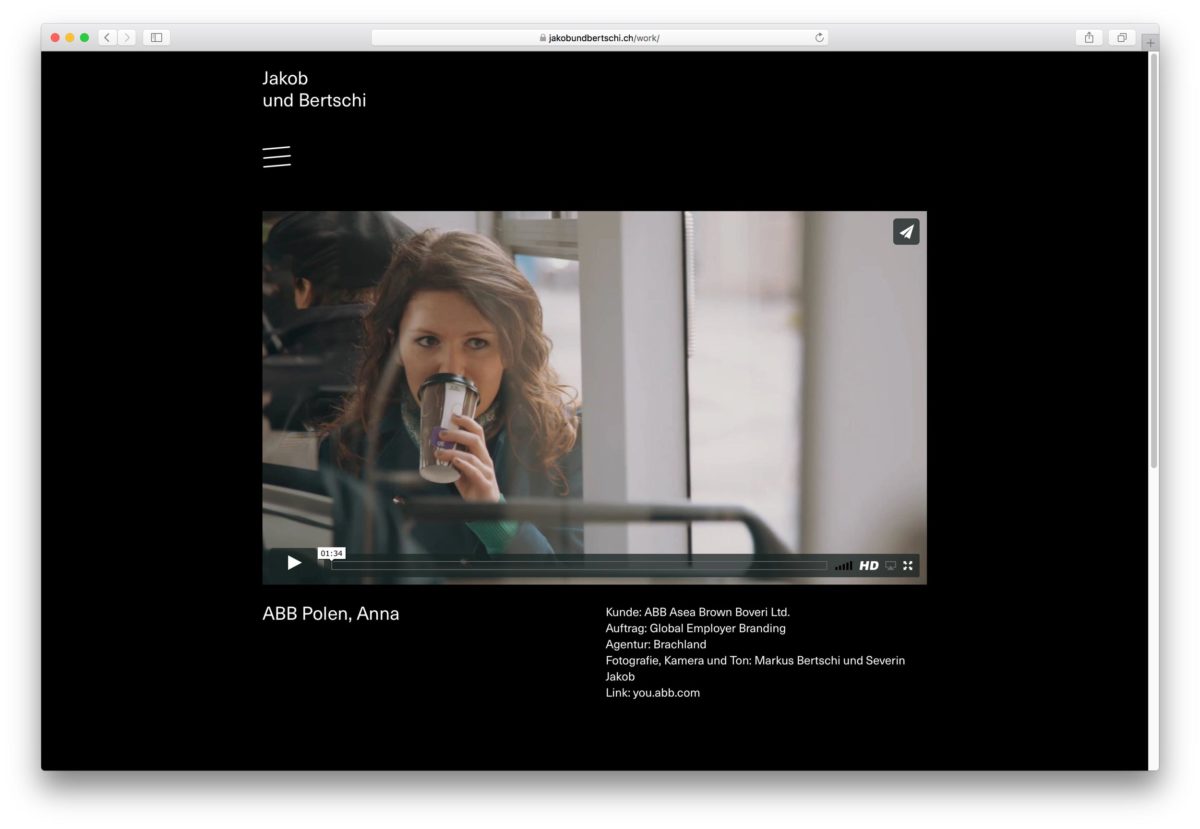Enter video fullscreen mode

tap(908, 566)
